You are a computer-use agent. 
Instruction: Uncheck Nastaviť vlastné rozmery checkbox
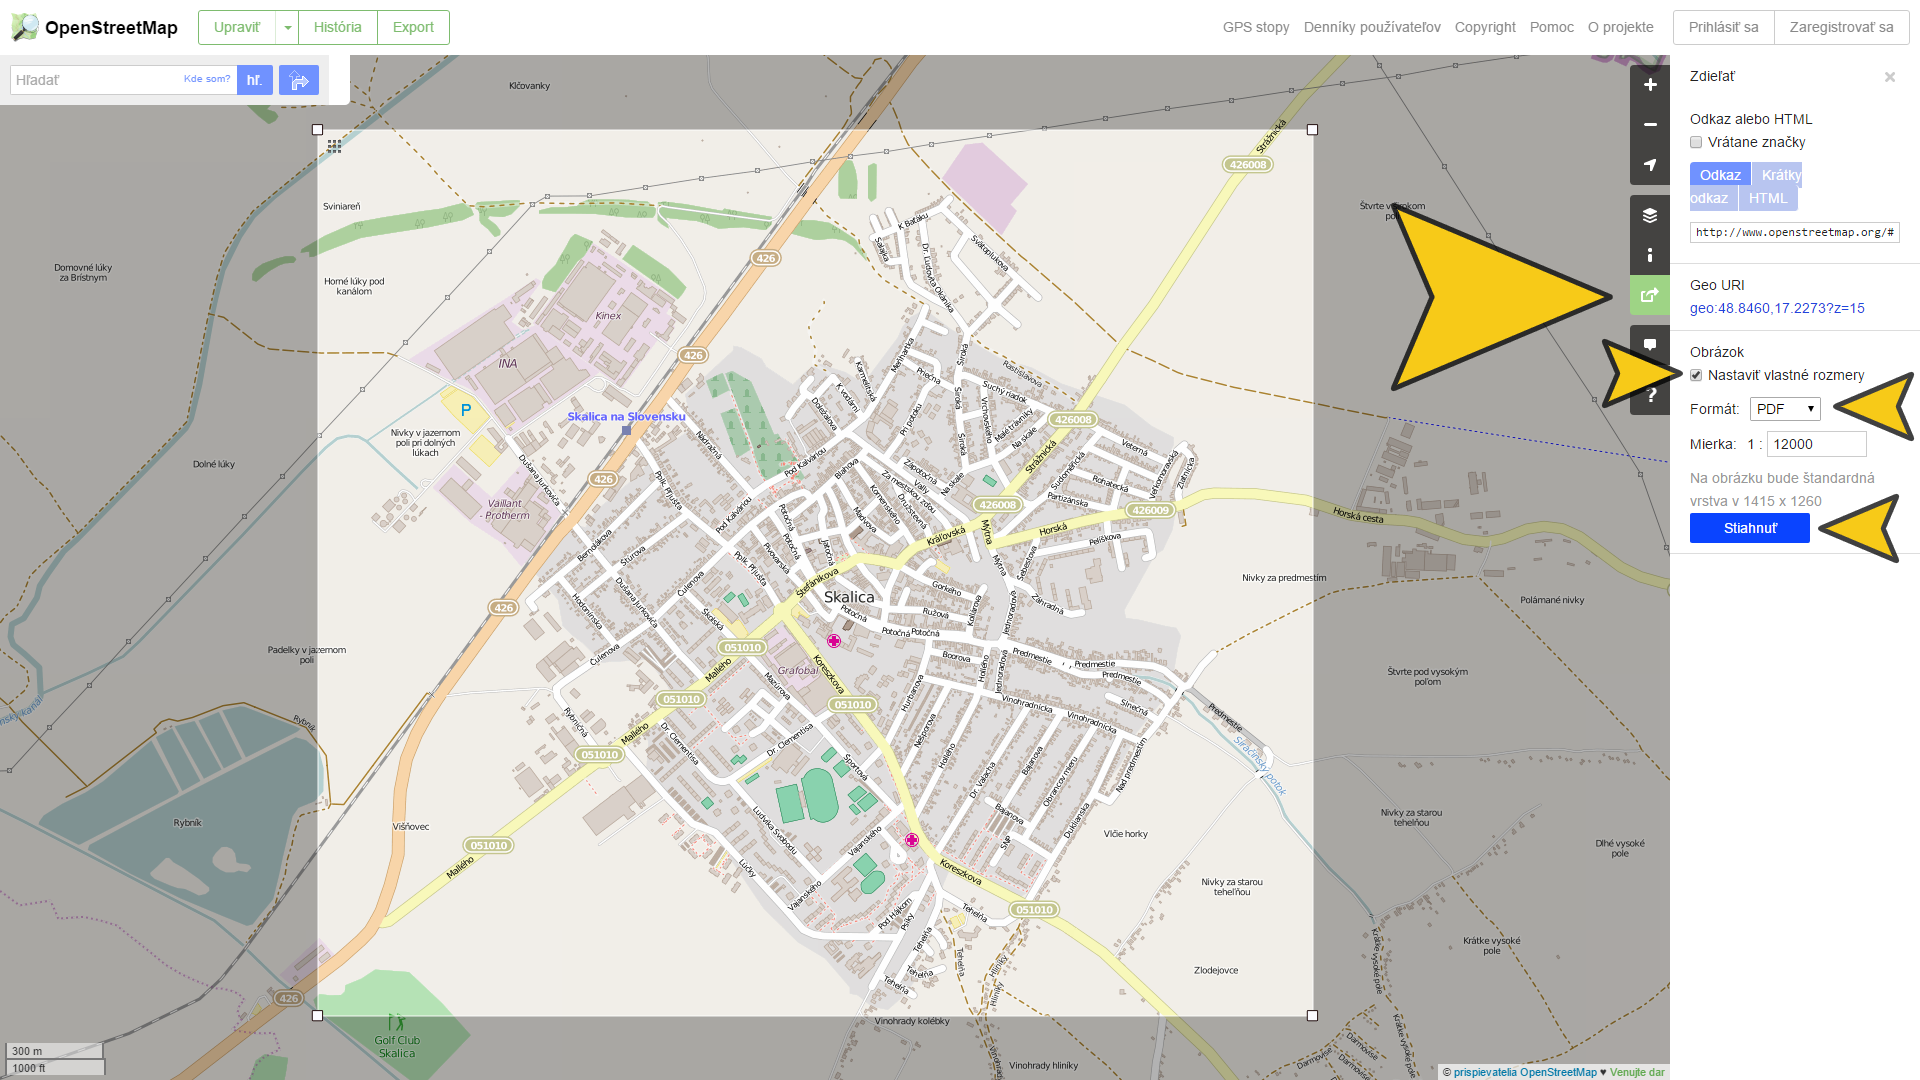1696,375
